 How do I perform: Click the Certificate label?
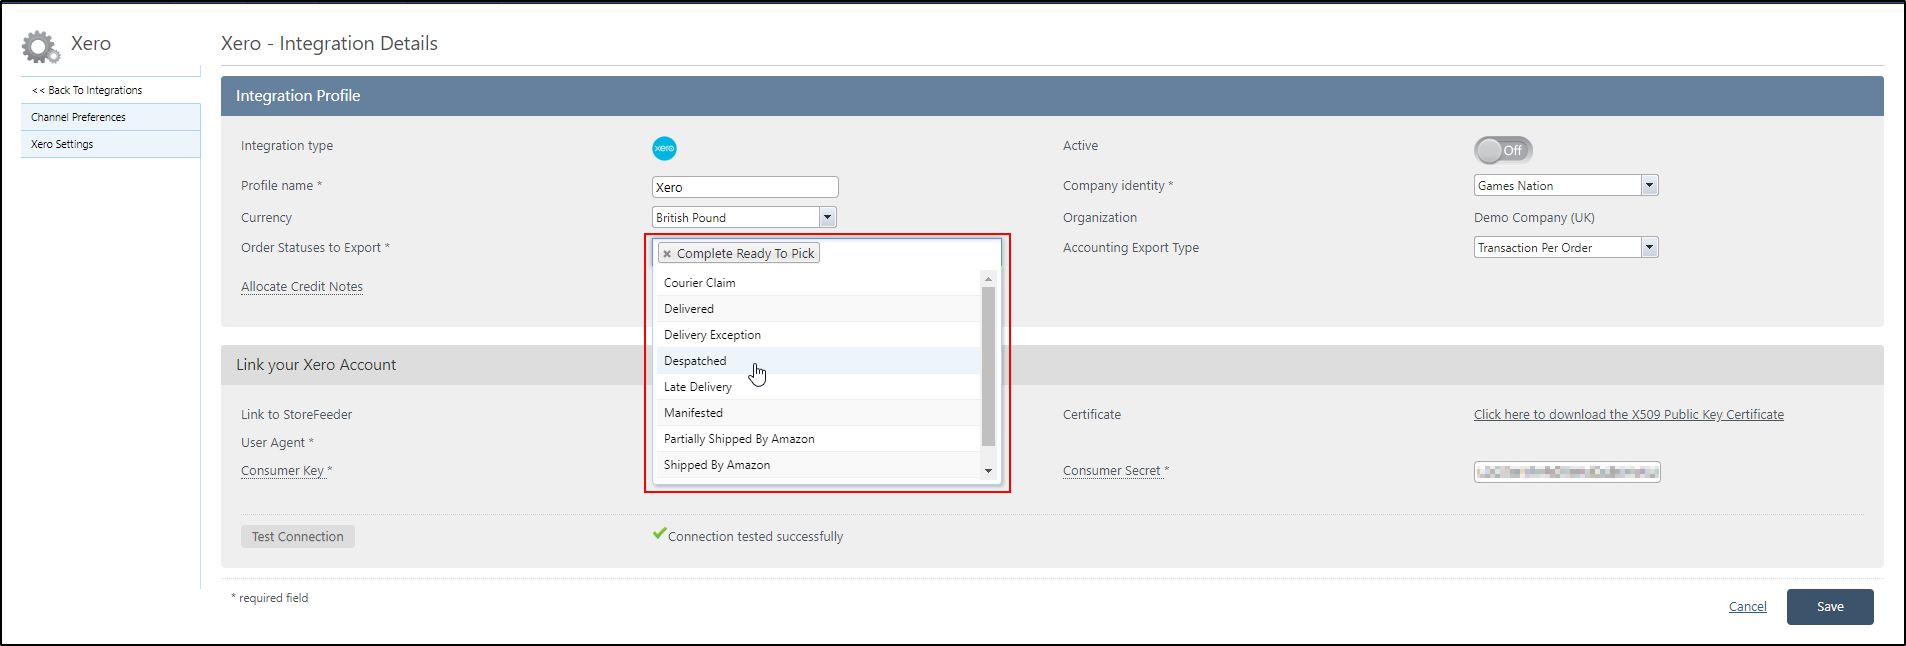tap(1092, 415)
